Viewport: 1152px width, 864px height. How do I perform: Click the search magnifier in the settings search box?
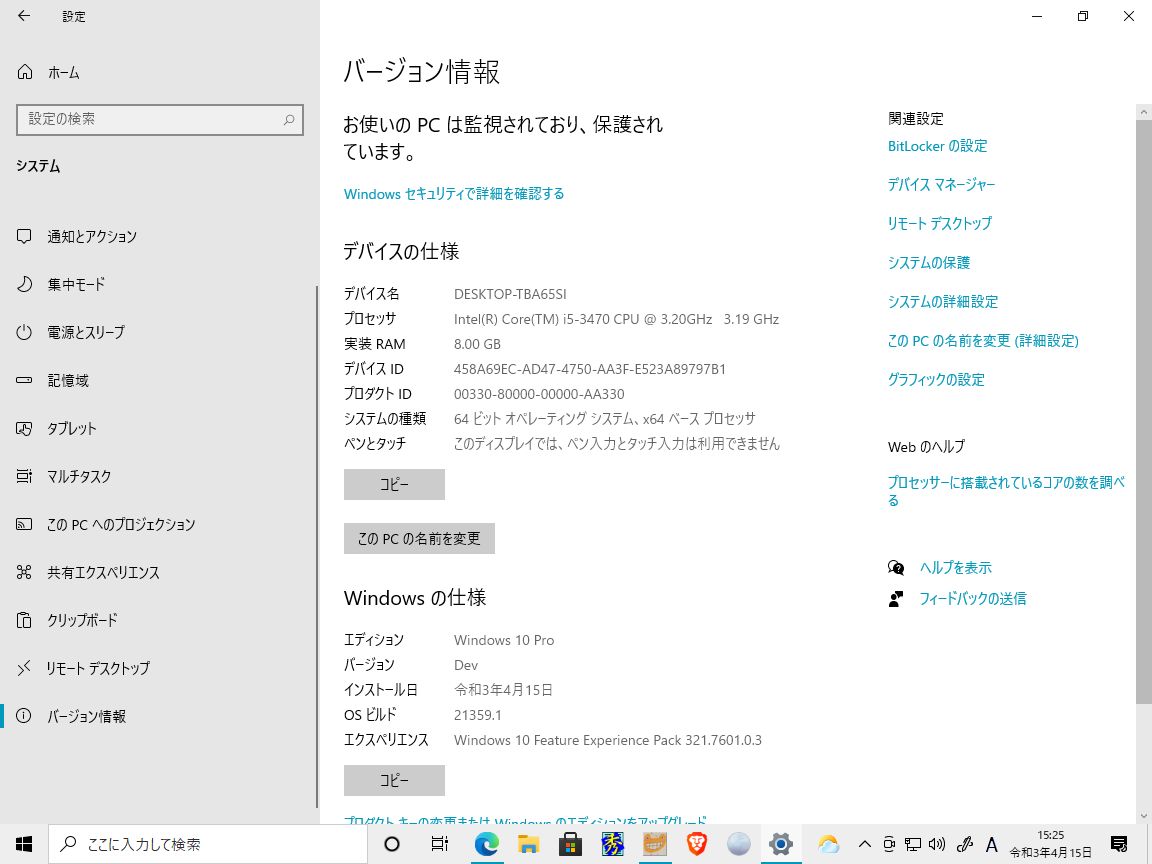tap(289, 120)
